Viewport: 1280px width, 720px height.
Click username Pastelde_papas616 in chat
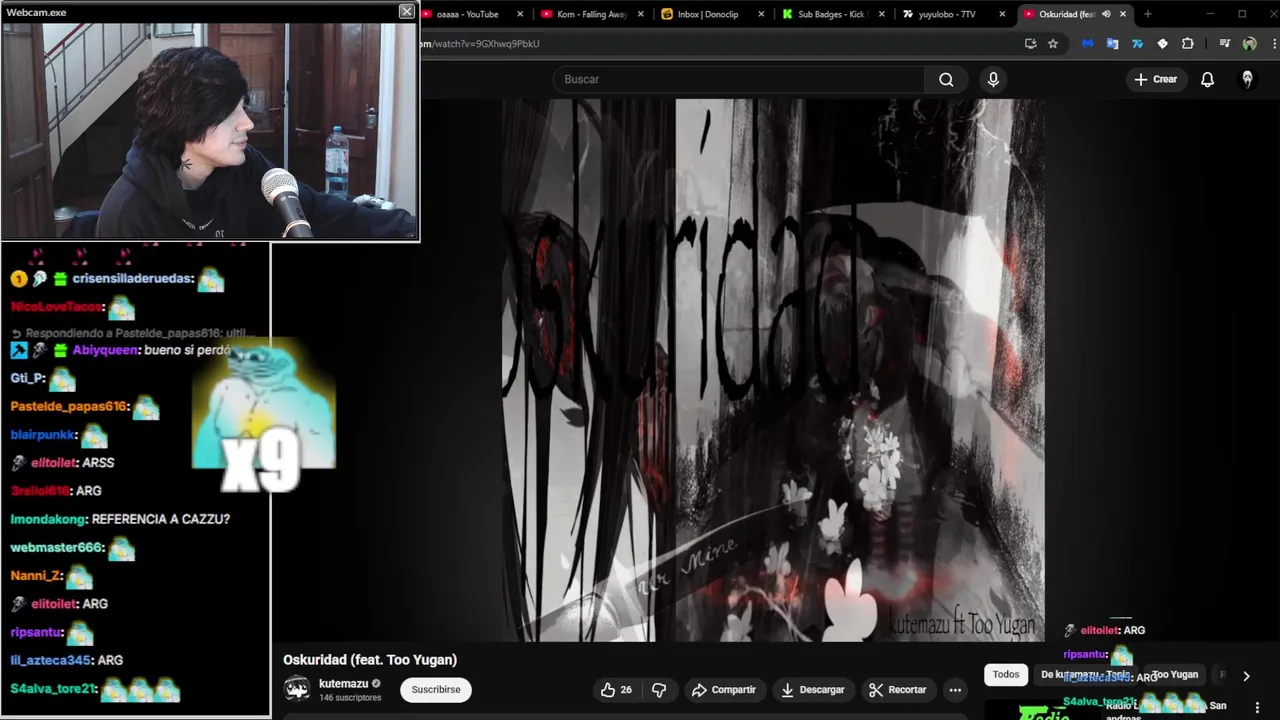[x=69, y=407]
